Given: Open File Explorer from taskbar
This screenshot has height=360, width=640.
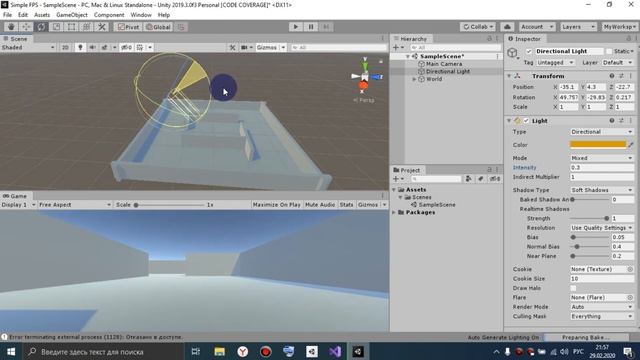Looking at the screenshot, I should coord(220,352).
